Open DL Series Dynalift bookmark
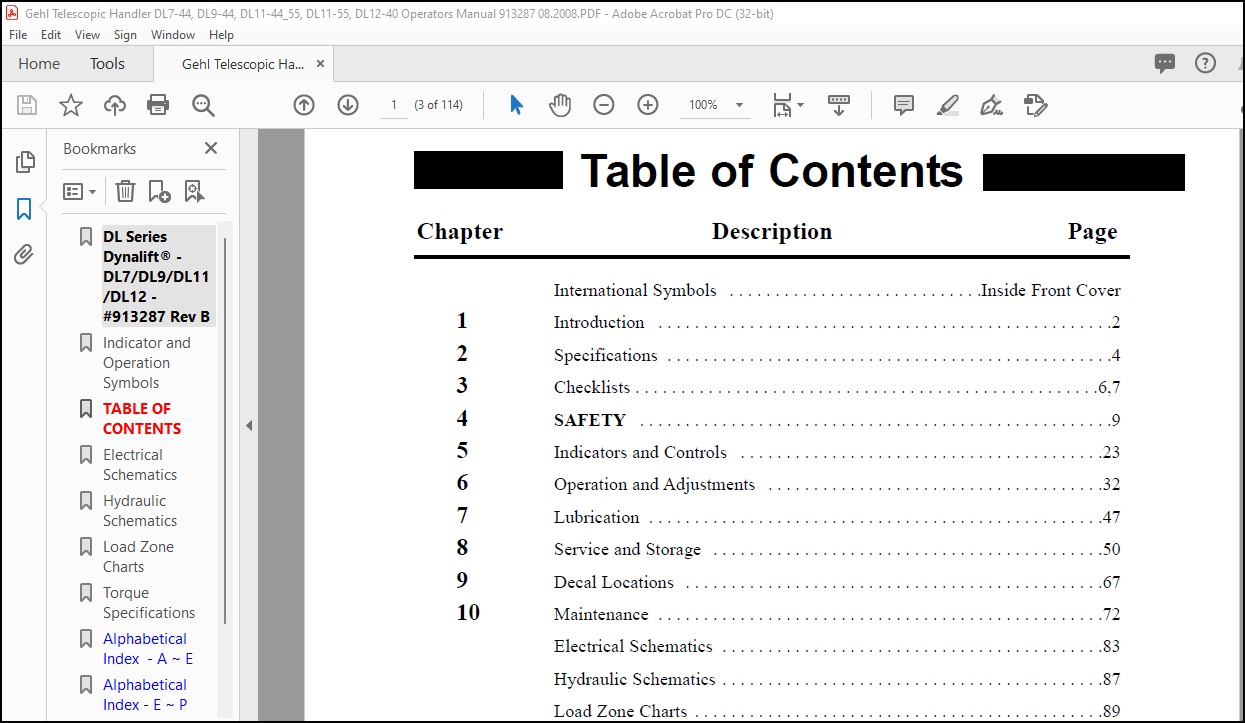This screenshot has height=723, width=1245. [157, 277]
